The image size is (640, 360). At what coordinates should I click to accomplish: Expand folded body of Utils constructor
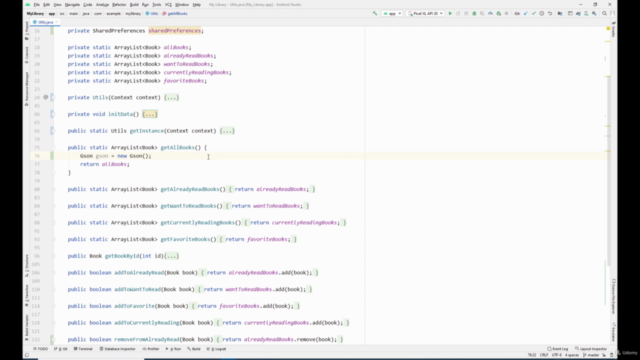171,98
